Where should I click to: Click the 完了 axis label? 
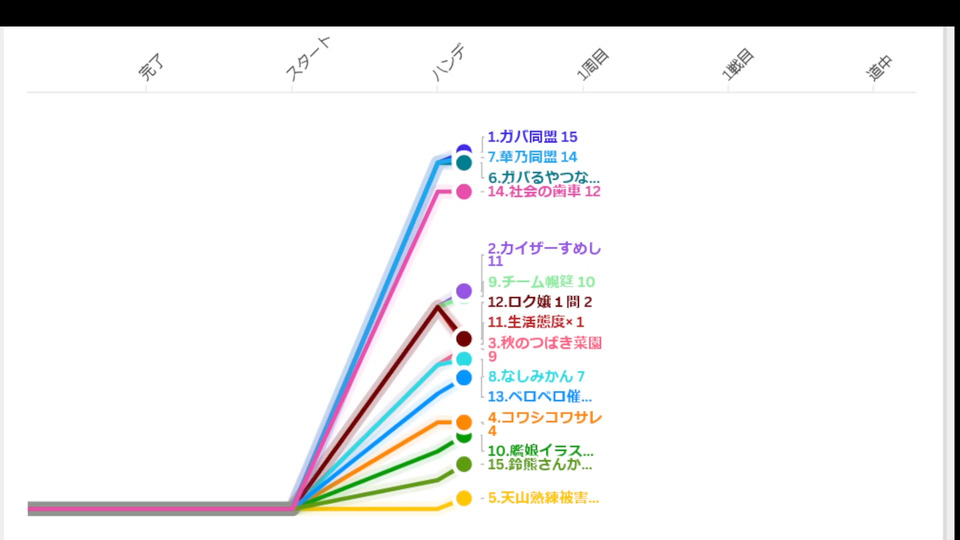coord(150,69)
